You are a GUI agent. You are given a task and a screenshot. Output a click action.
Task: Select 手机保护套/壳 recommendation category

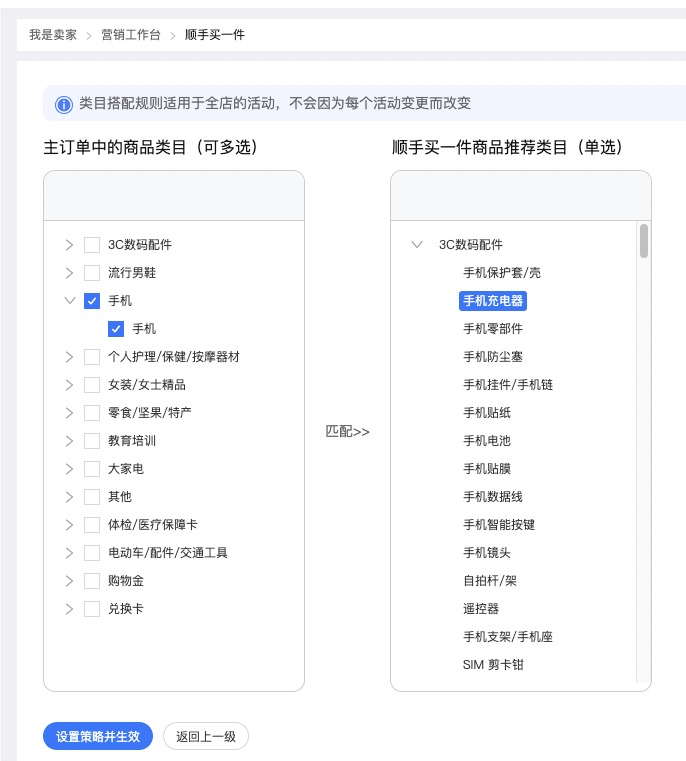point(502,273)
